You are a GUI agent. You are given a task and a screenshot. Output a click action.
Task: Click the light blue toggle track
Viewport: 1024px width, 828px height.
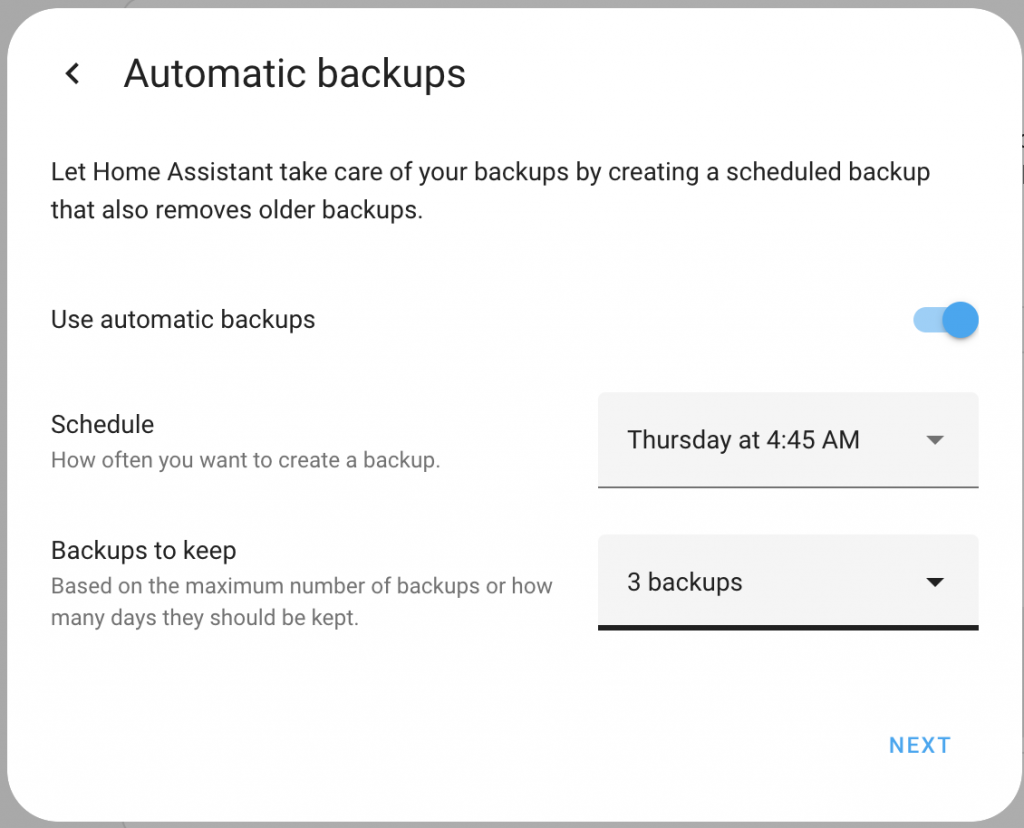pyautogui.click(x=925, y=320)
